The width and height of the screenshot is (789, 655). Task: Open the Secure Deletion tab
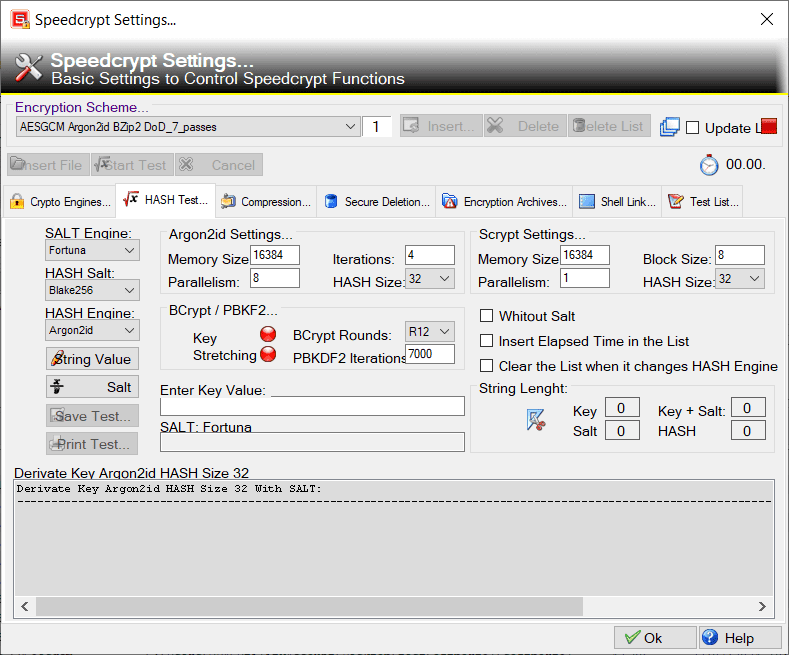point(377,202)
